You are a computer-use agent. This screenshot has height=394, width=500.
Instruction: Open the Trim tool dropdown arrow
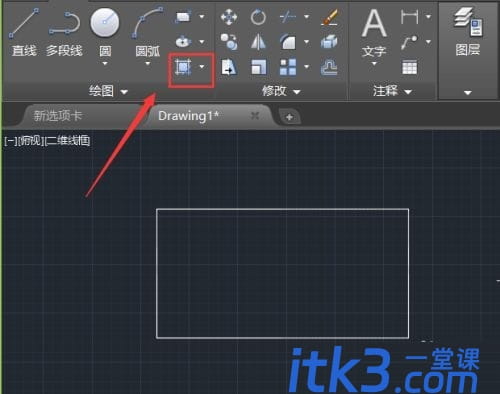click(x=306, y=16)
